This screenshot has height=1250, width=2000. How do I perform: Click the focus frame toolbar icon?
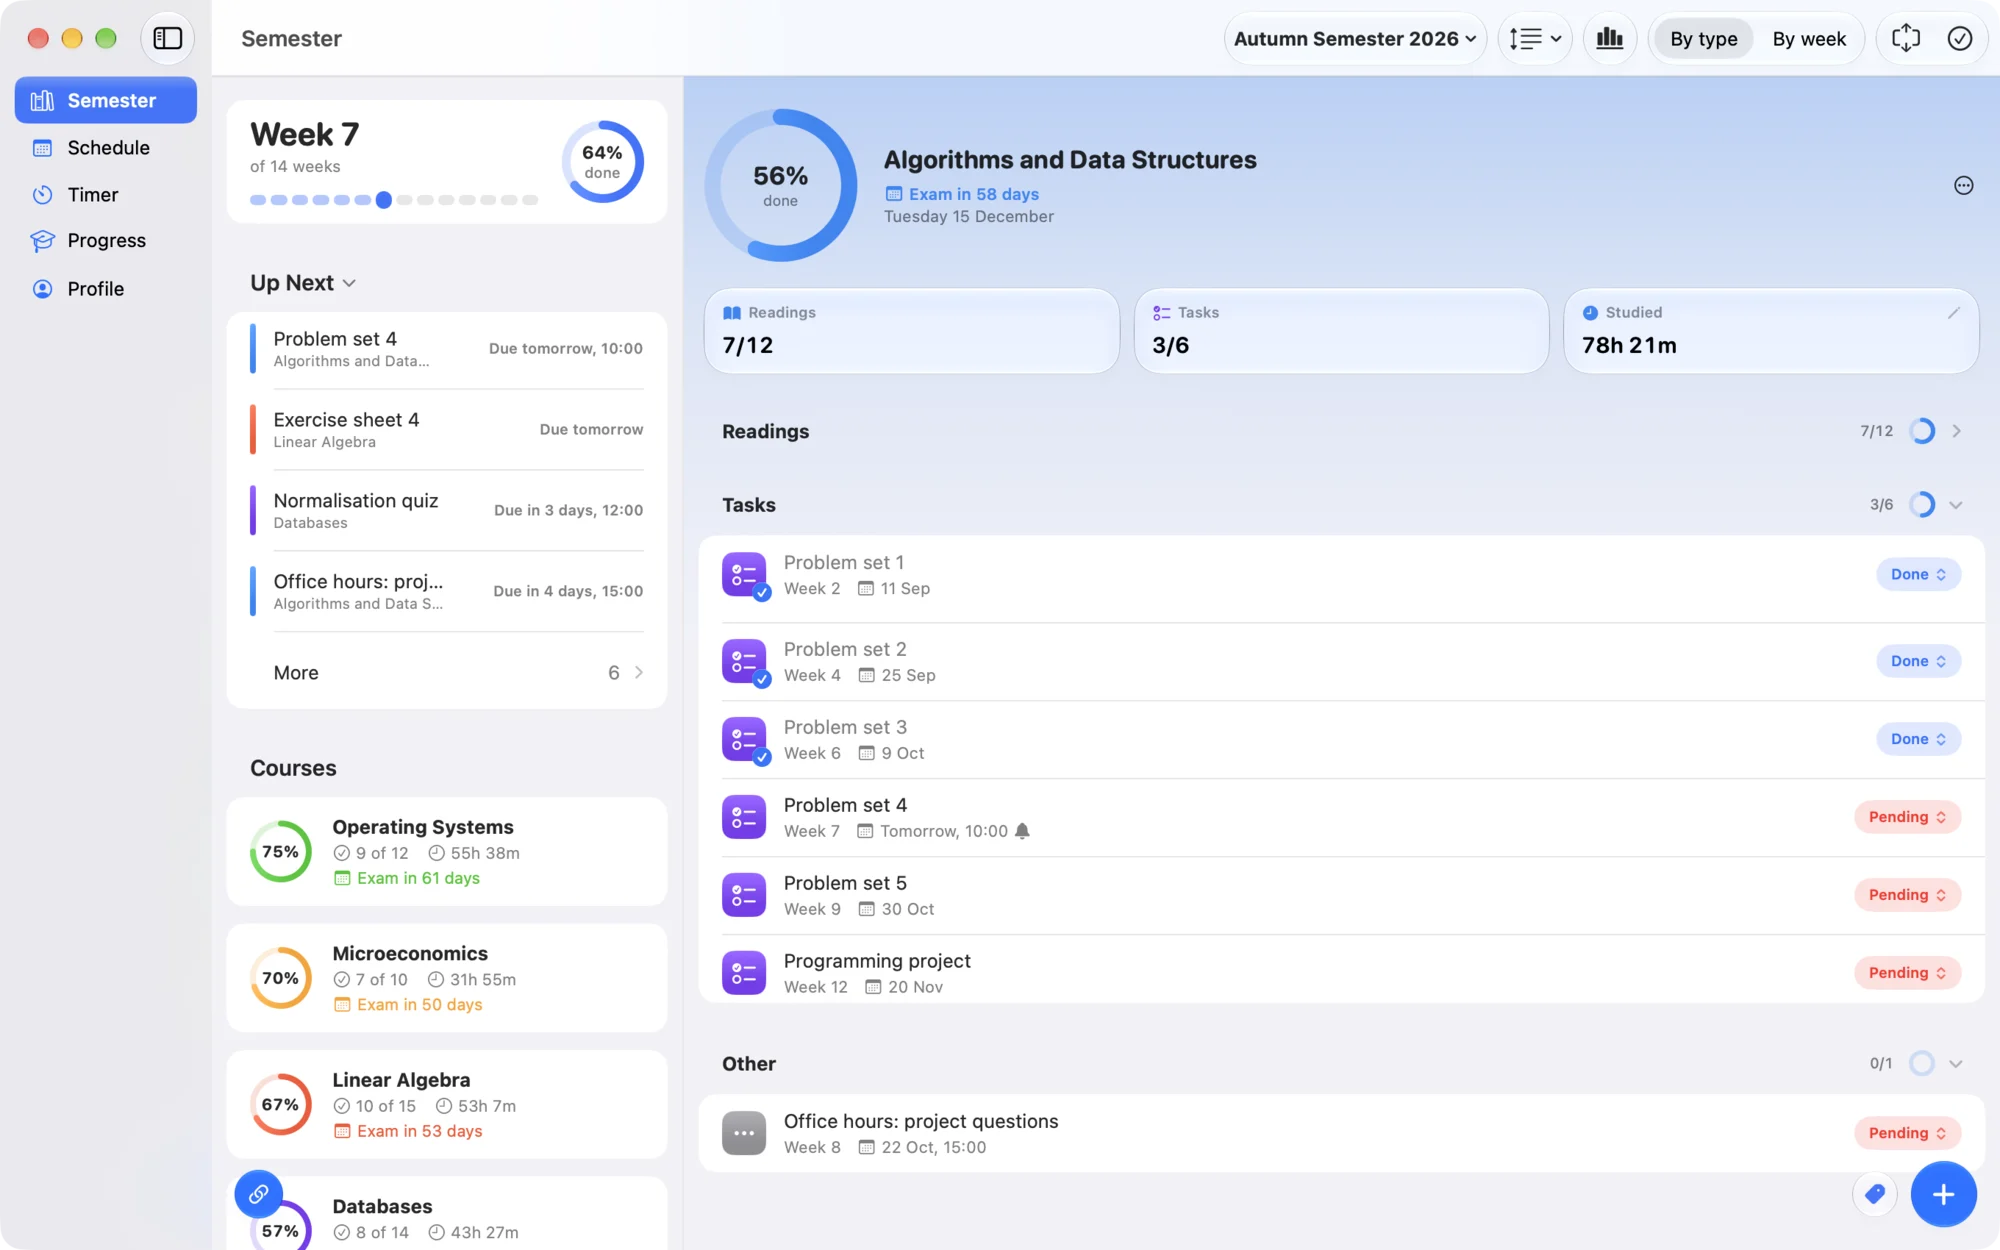(1905, 38)
